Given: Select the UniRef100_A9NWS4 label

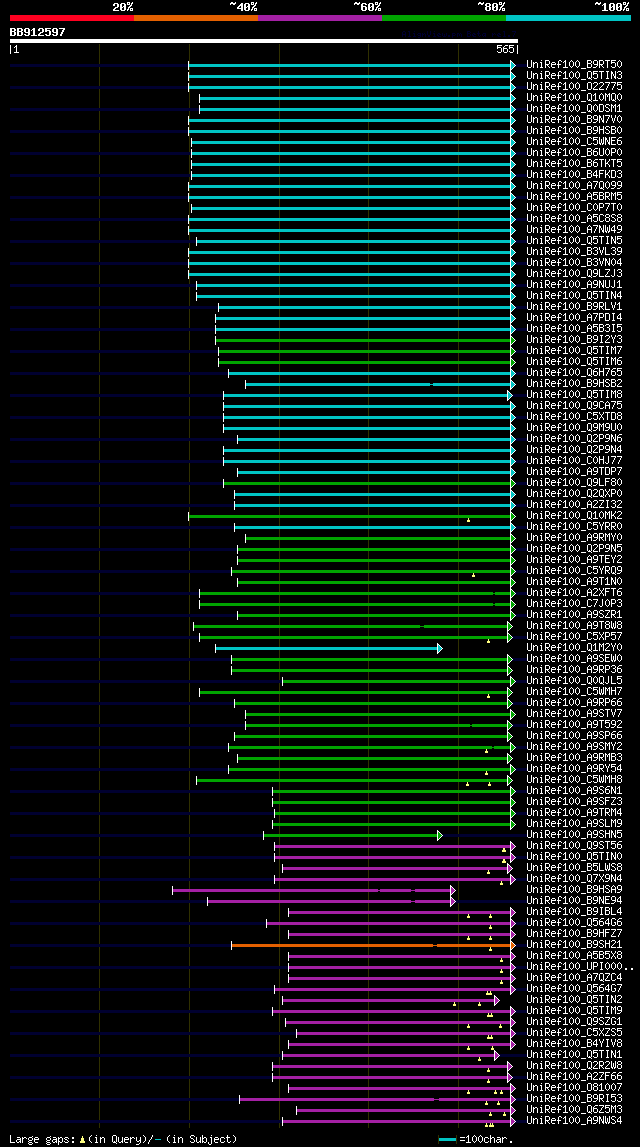Looking at the screenshot, I should (x=574, y=1121).
